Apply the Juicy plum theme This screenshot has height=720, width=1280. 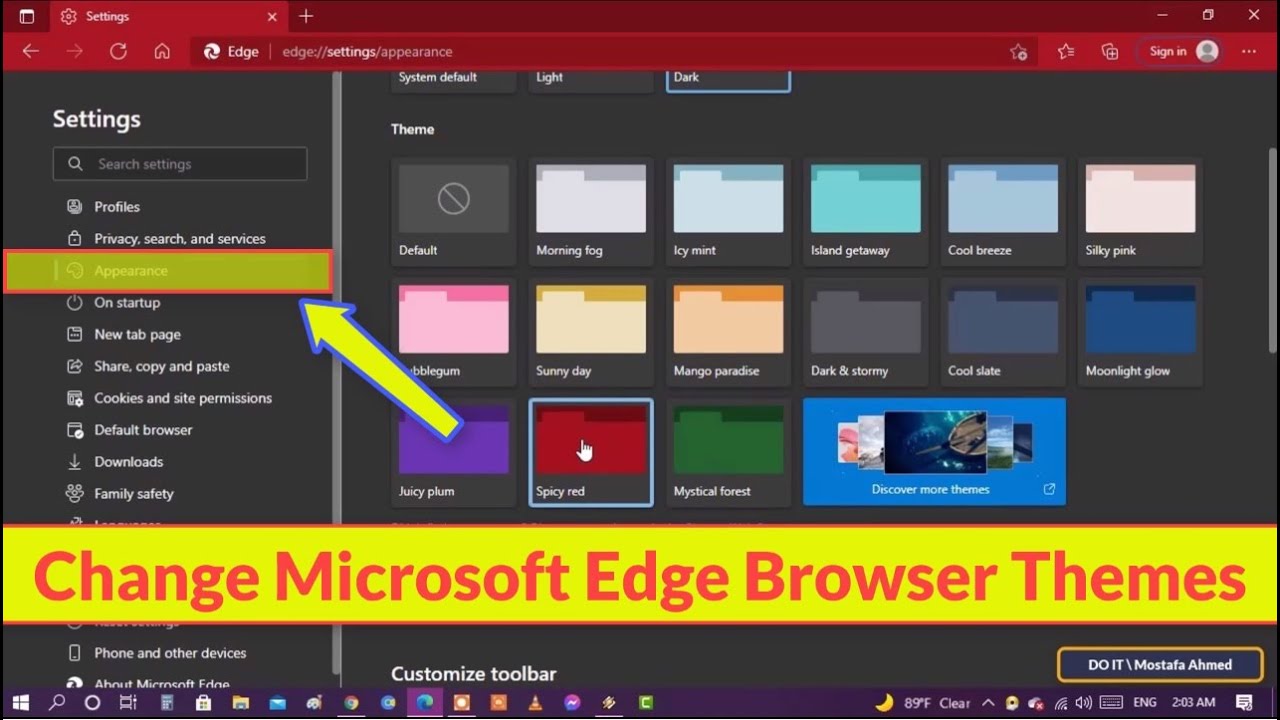coord(453,452)
